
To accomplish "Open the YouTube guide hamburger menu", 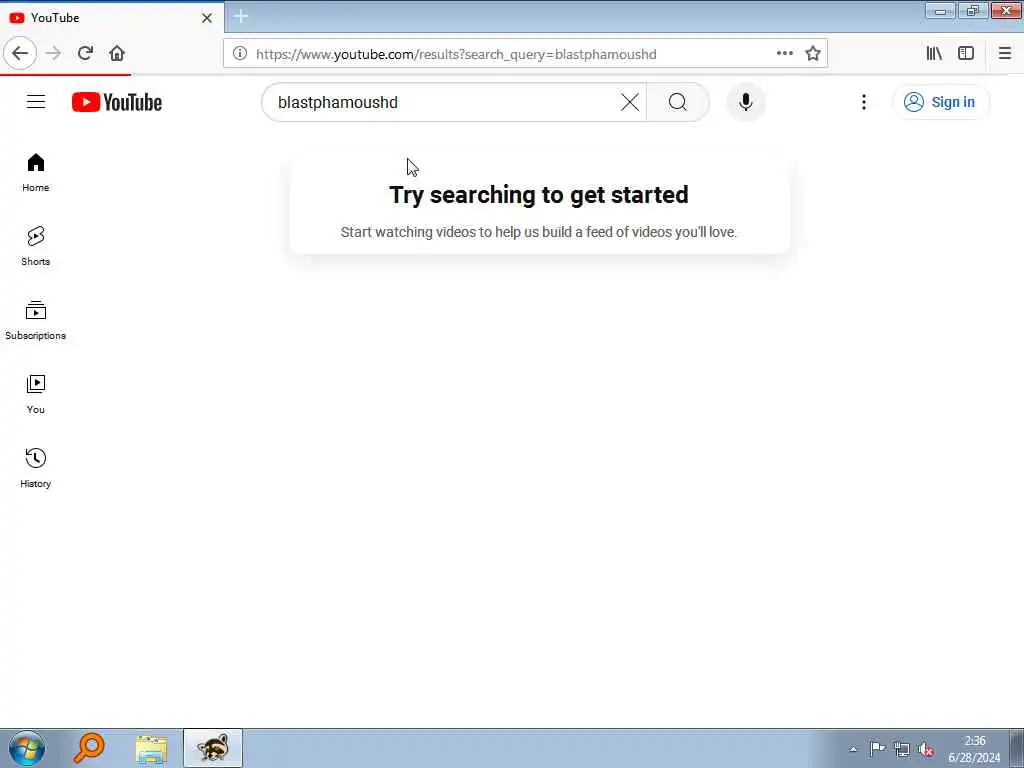I will coord(36,102).
